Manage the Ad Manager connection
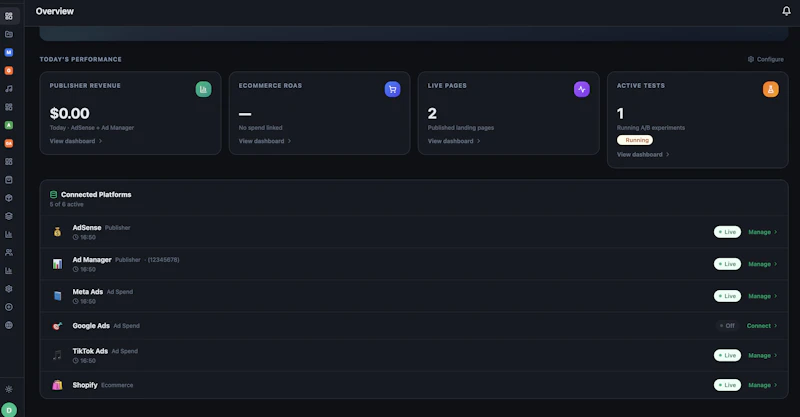 [x=763, y=264]
